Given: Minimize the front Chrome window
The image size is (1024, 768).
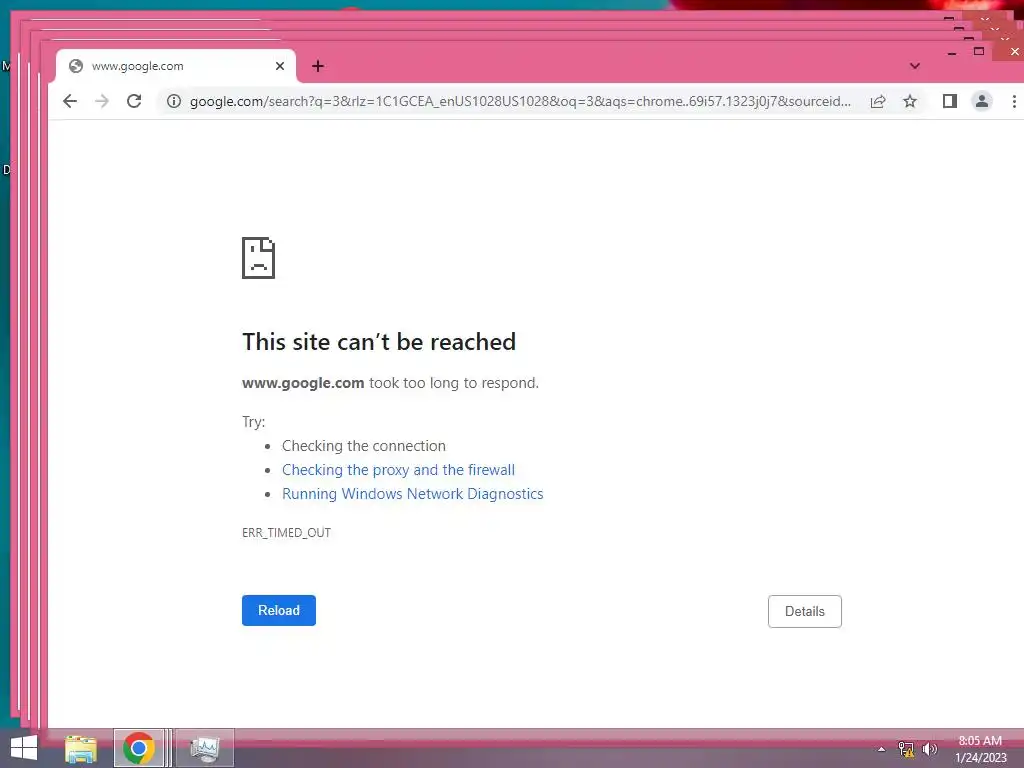Looking at the screenshot, I should (x=952, y=52).
